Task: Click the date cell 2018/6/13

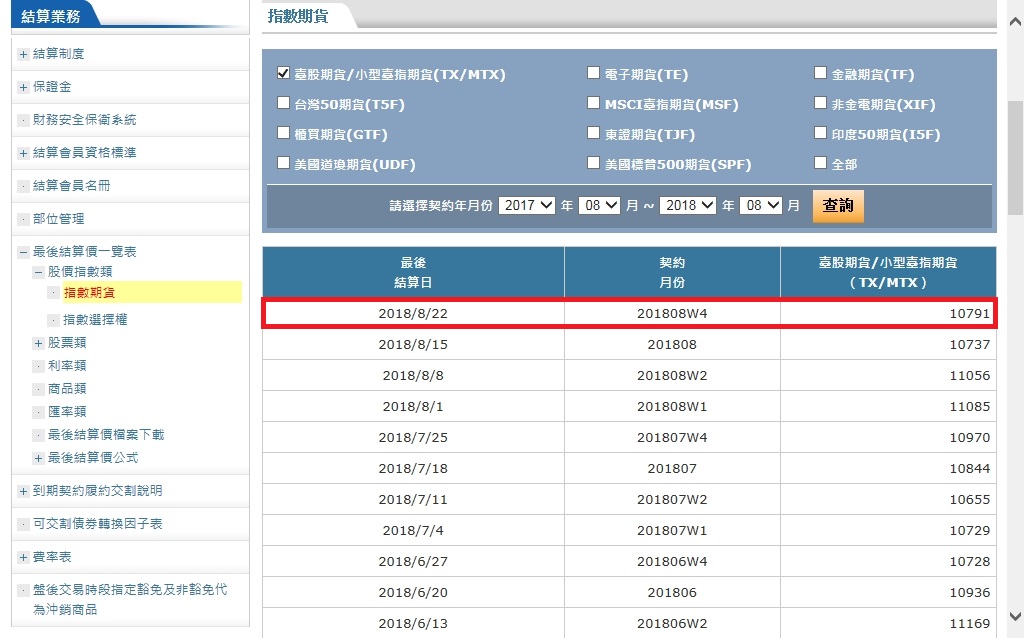Action: (413, 624)
